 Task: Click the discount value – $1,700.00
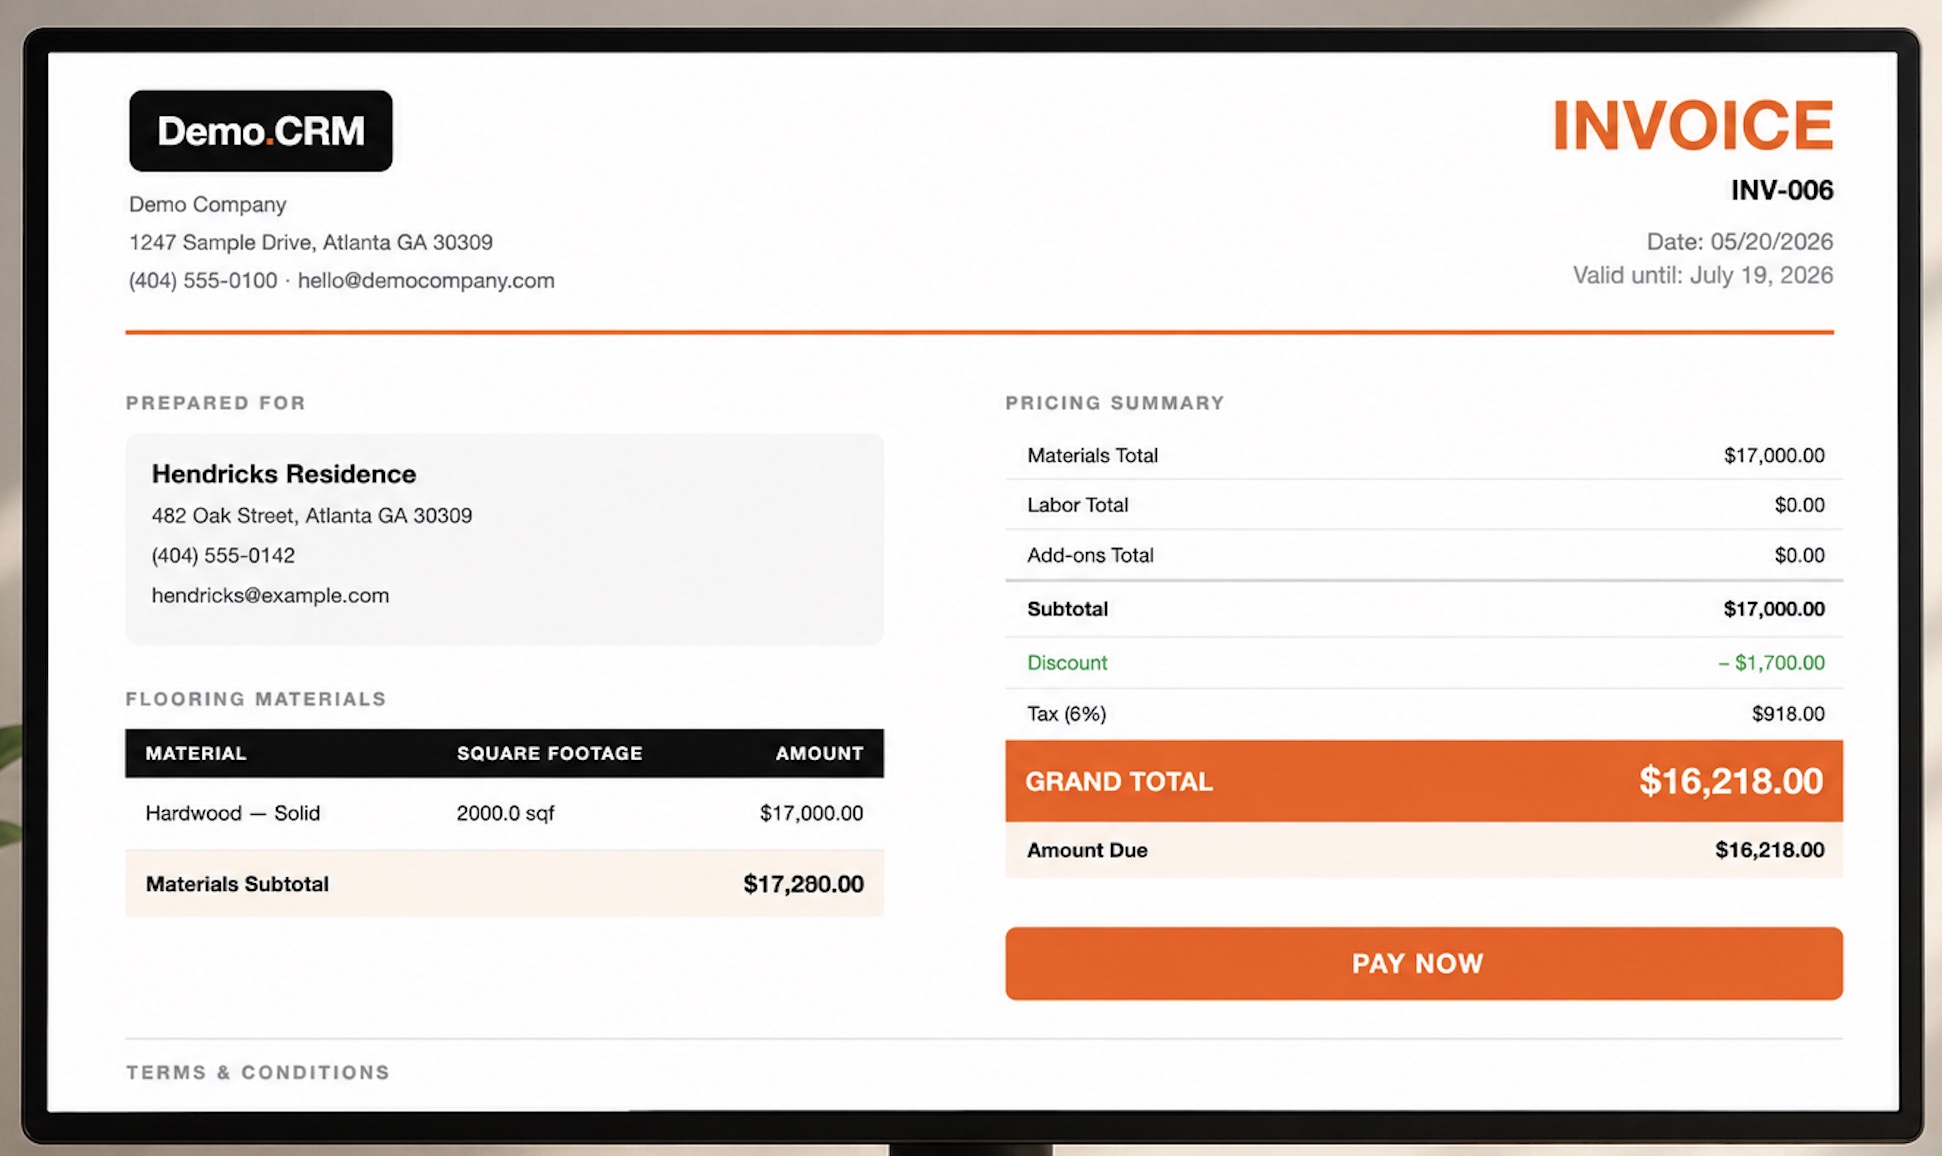(x=1771, y=663)
